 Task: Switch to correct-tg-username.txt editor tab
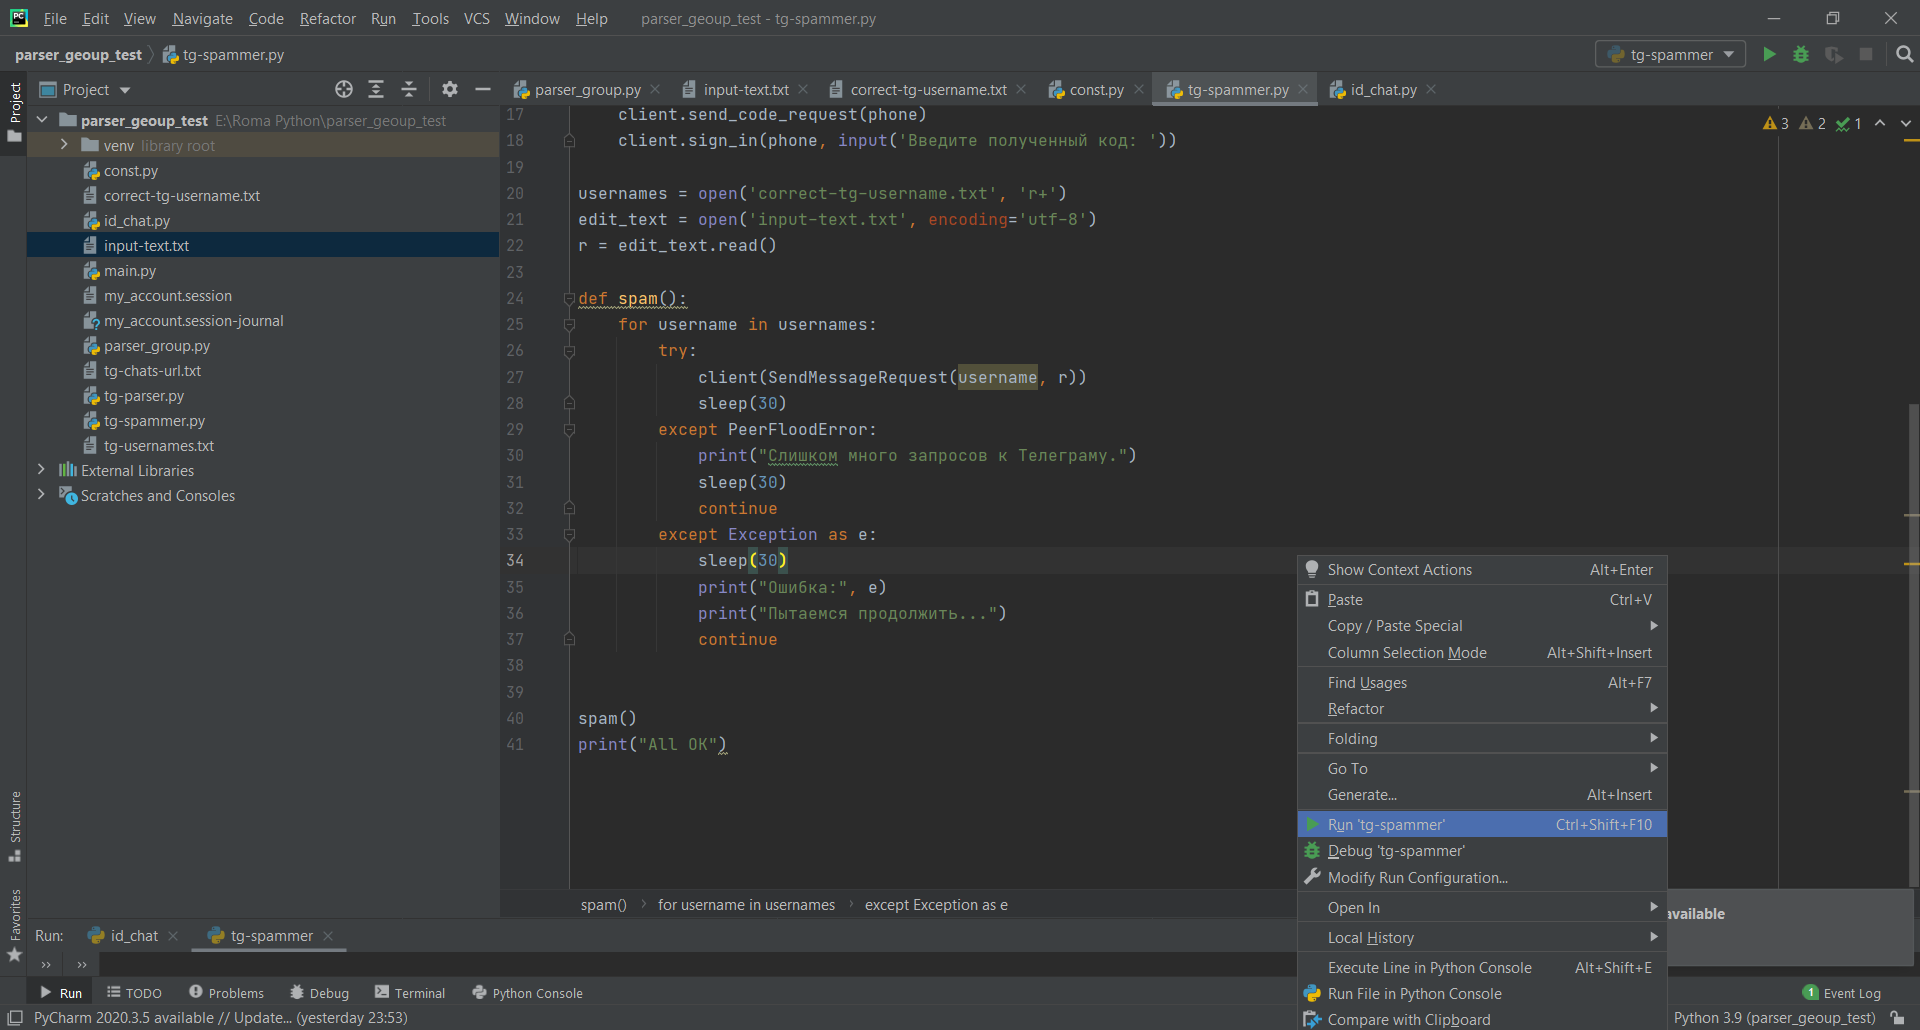click(x=928, y=89)
